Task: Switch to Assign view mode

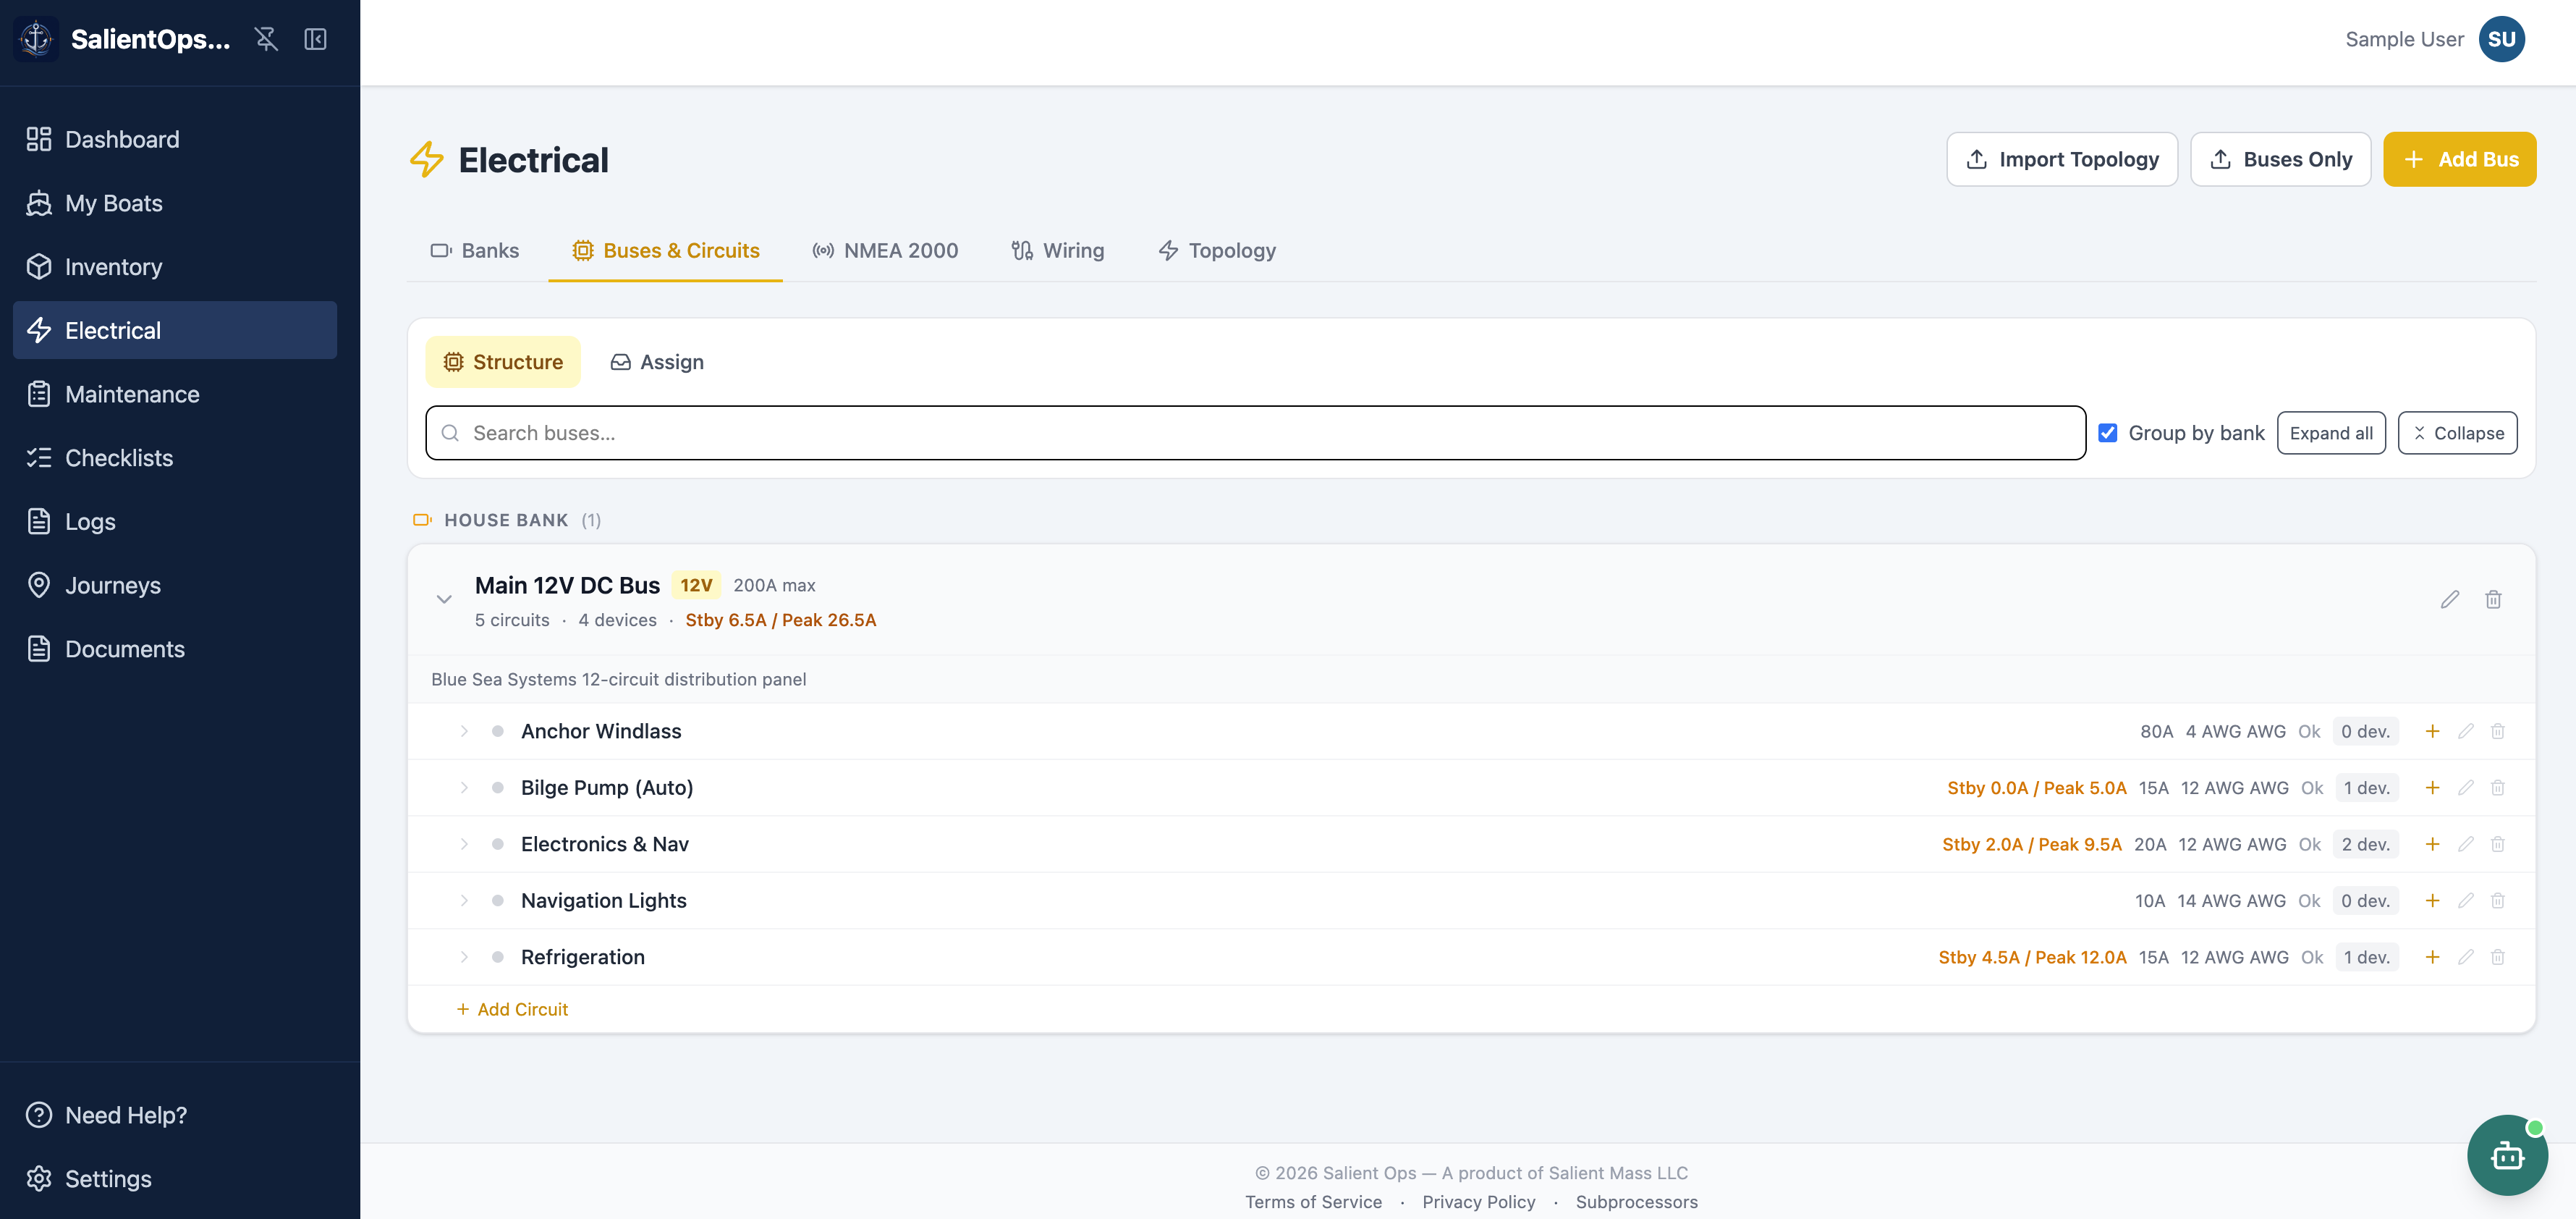Action: (657, 362)
